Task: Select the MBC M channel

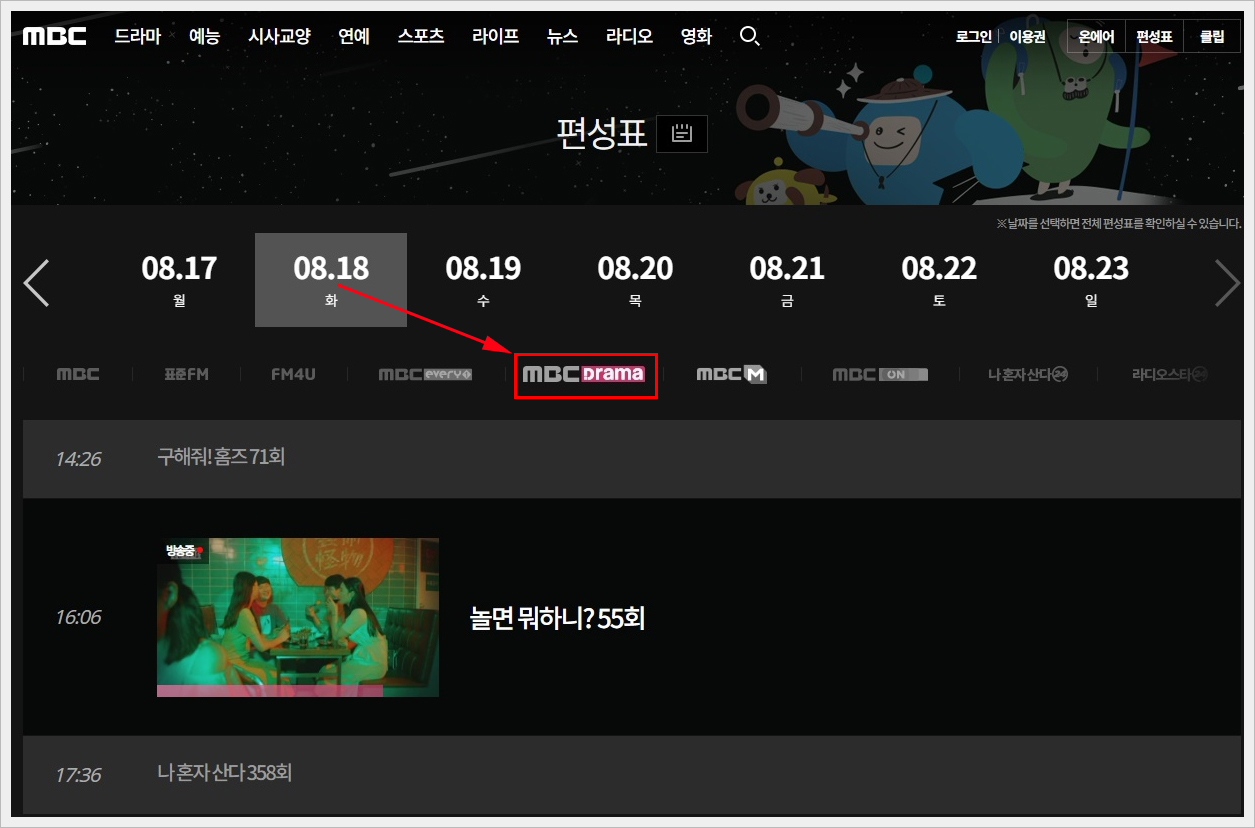Action: click(x=731, y=374)
